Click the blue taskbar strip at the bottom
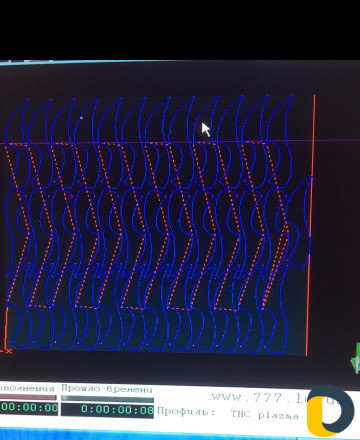The width and height of the screenshot is (360, 440). point(180,434)
